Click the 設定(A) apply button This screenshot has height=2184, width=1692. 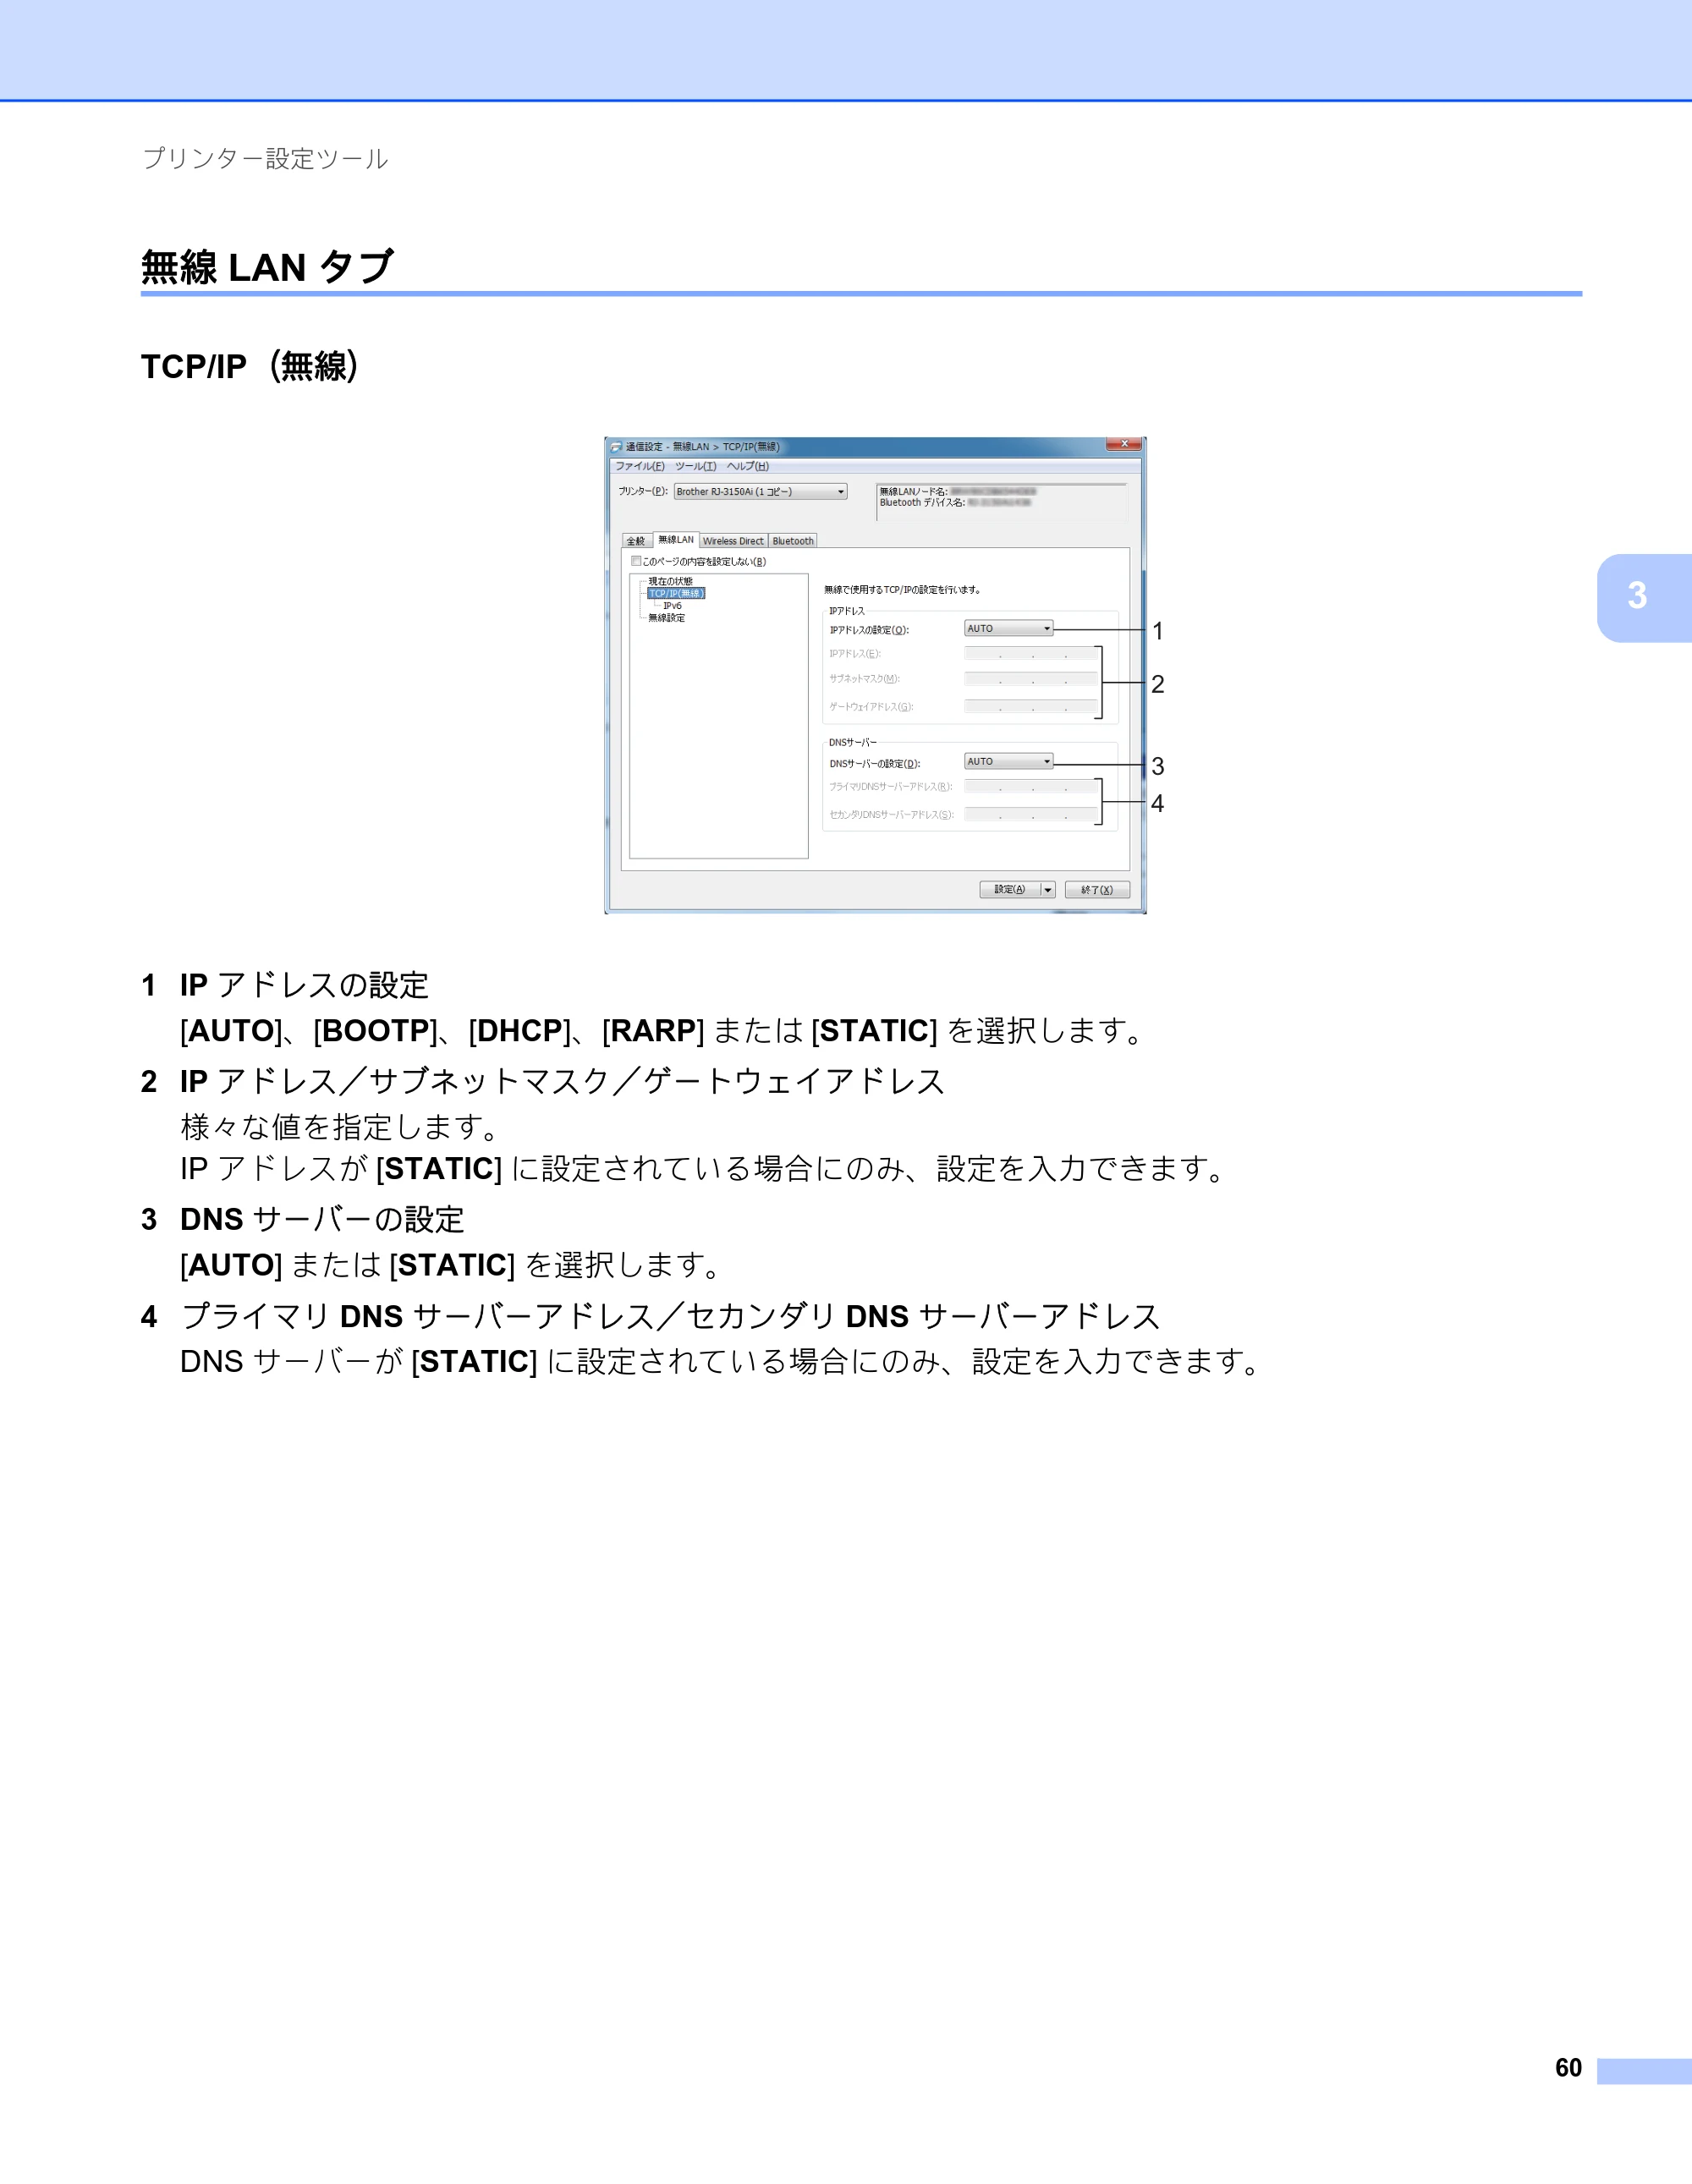1010,890
